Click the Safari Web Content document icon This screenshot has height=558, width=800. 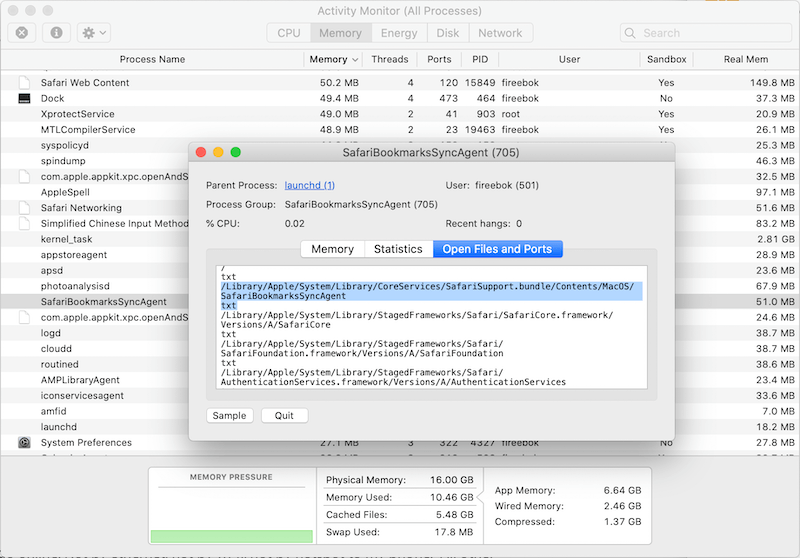pos(24,82)
